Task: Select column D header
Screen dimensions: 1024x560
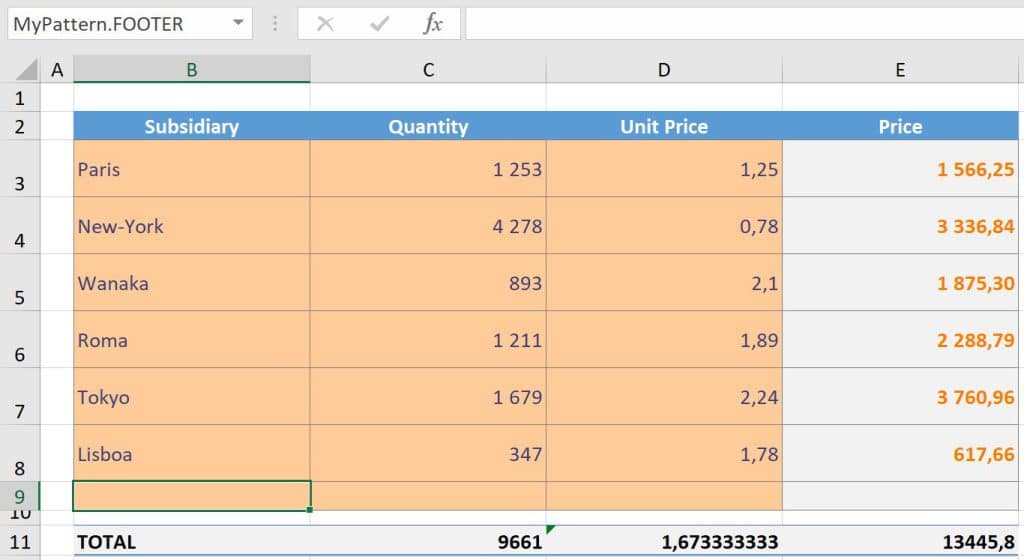Action: [664, 69]
